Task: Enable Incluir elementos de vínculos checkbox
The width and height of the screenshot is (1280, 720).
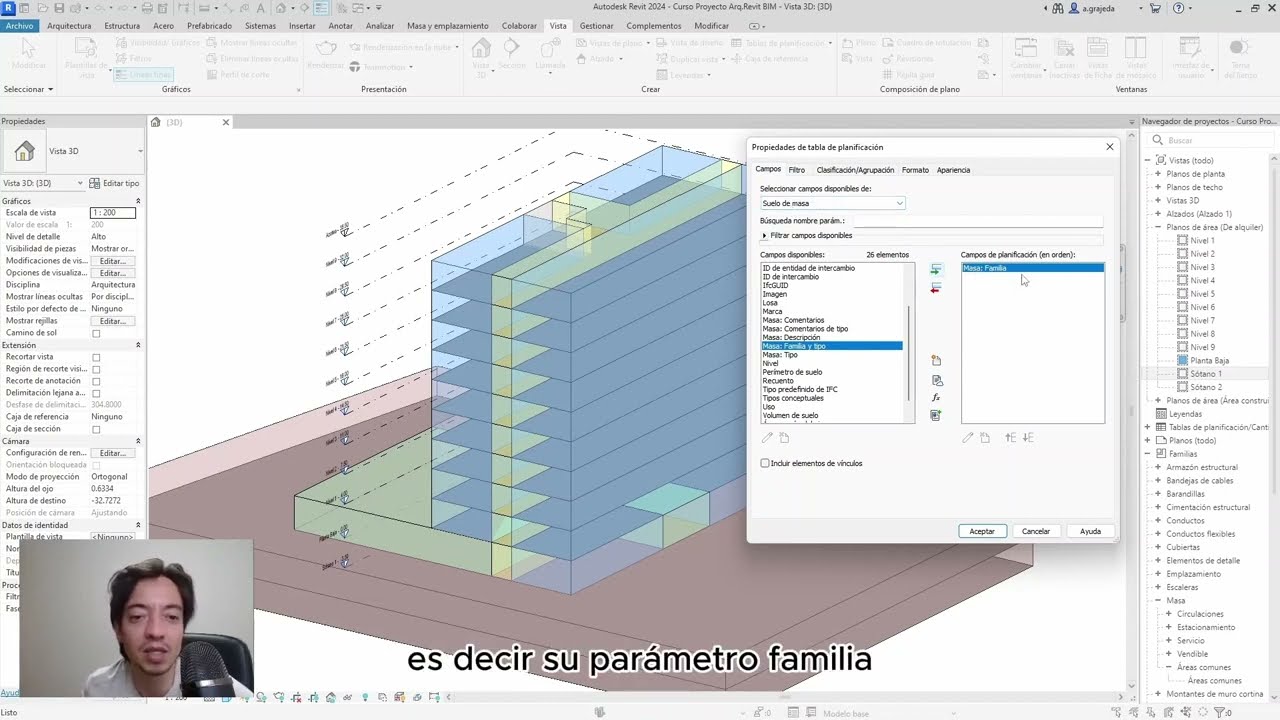Action: [765, 463]
